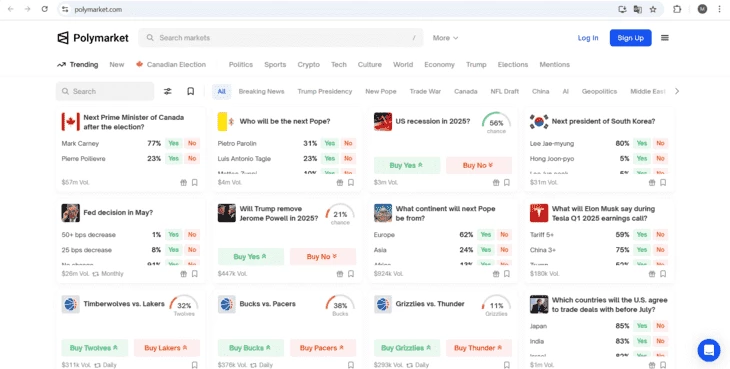Select the Crypto category
Image resolution: width=730 pixels, height=369 pixels.
click(309, 65)
